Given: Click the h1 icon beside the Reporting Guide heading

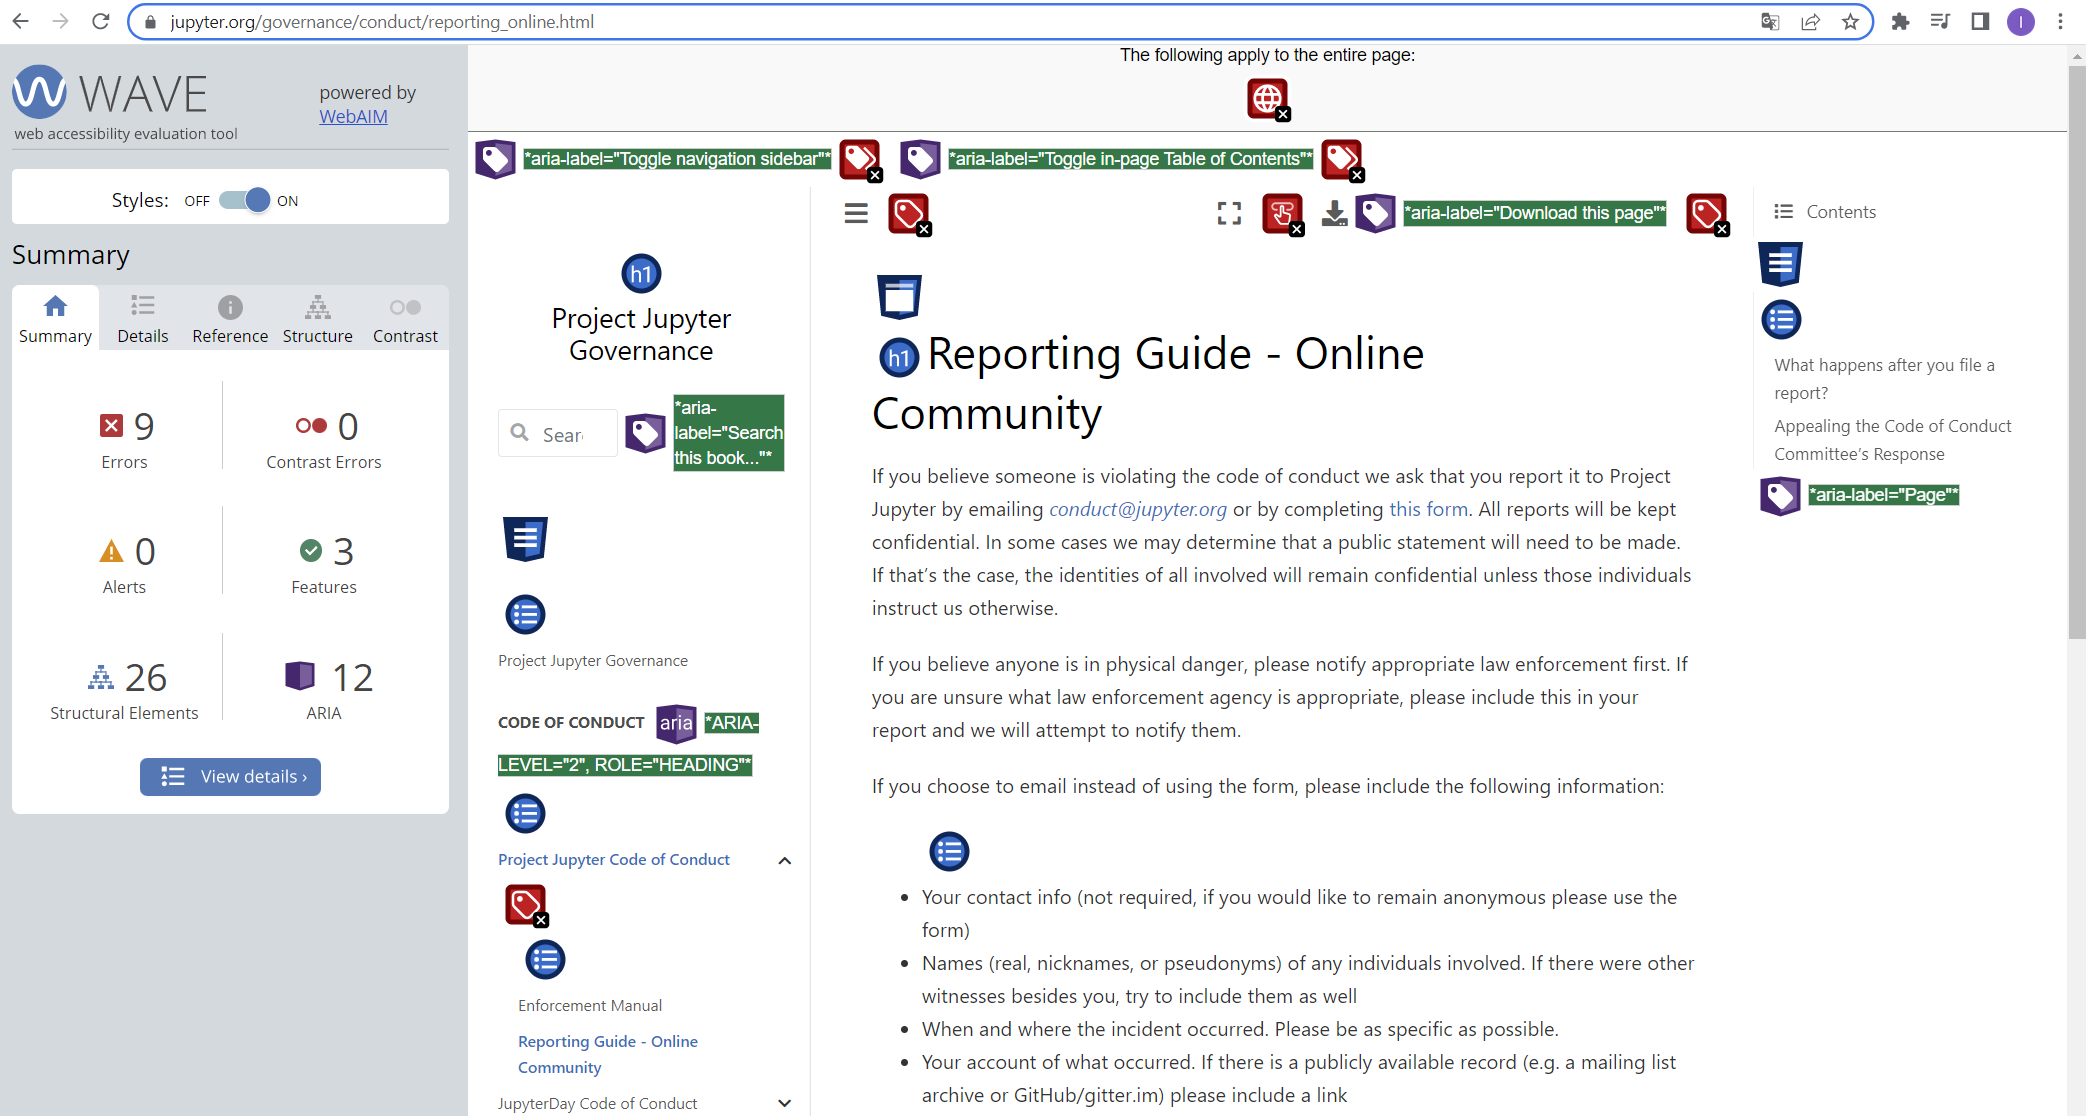Looking at the screenshot, I should tap(898, 356).
